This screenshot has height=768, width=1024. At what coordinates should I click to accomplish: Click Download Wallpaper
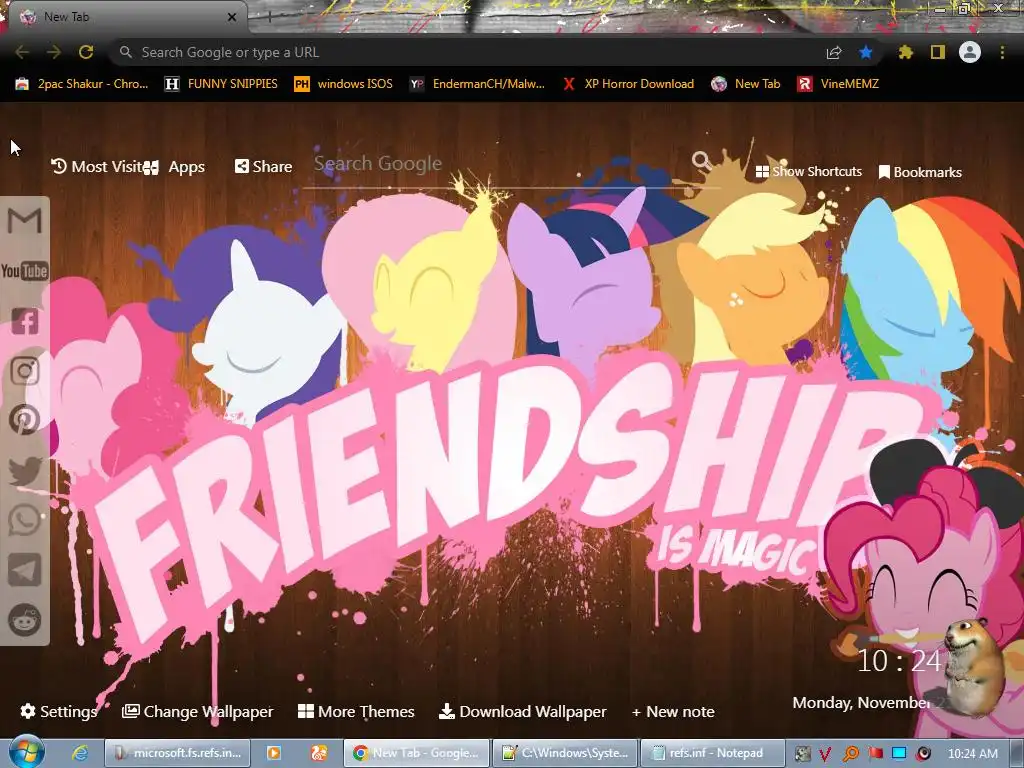click(522, 711)
